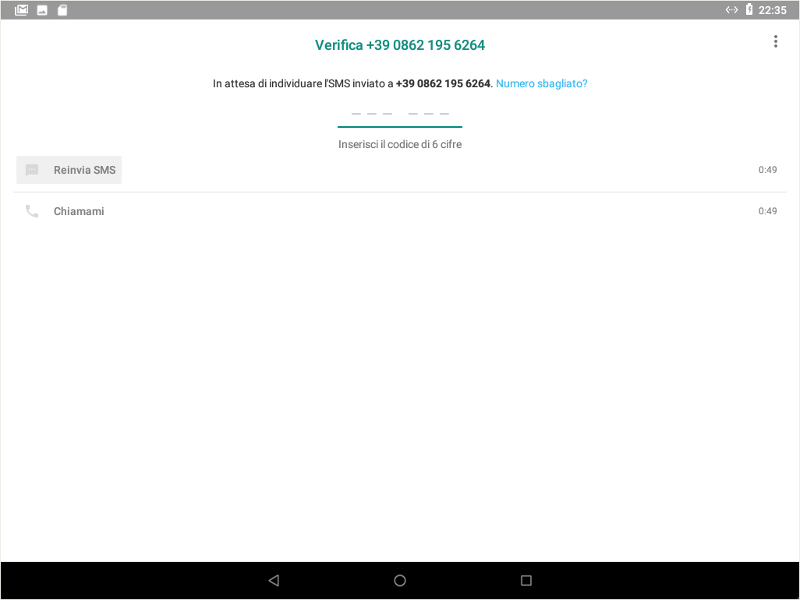Click the "Verifica +39 0862 195 6264" title

tap(400, 45)
